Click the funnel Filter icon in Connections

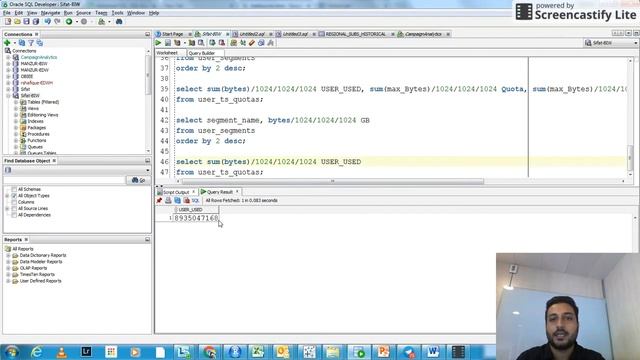point(31,43)
